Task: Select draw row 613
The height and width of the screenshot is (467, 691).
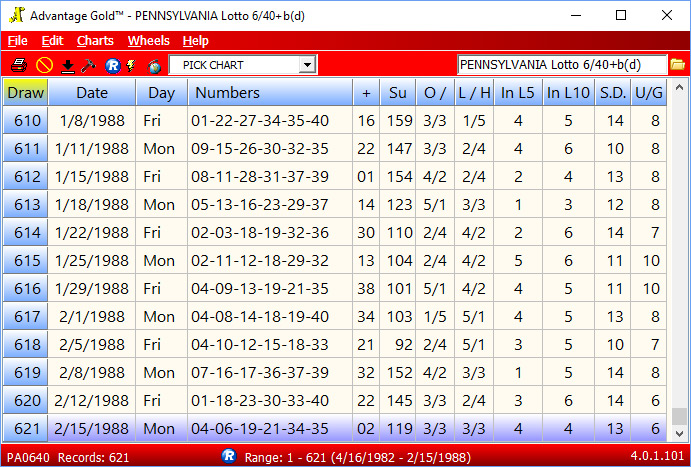Action: click(x=334, y=204)
